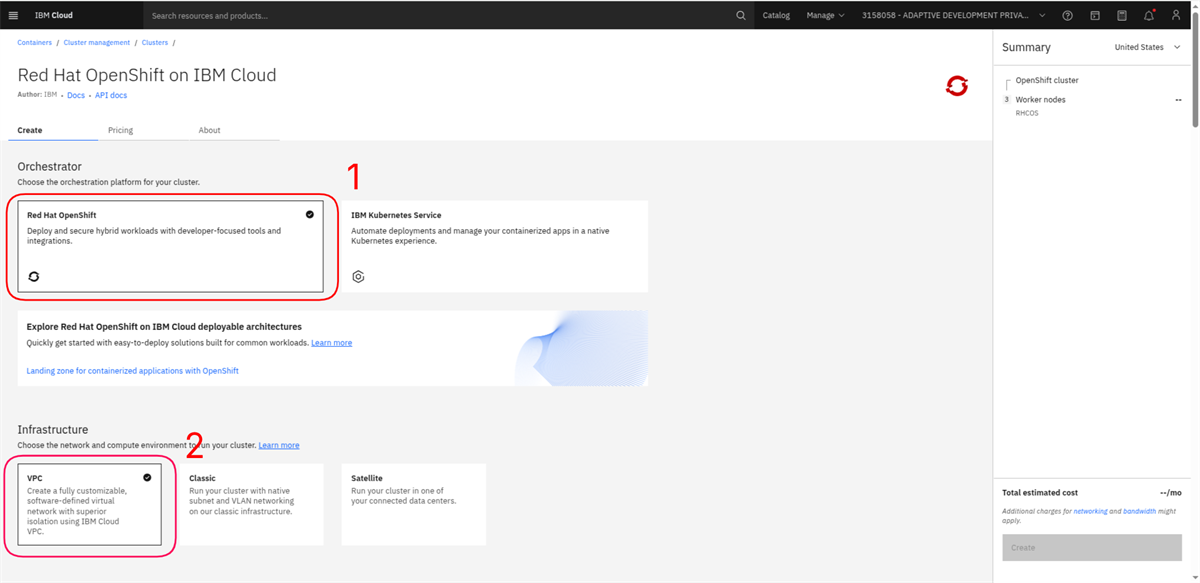The width and height of the screenshot is (1200, 583).
Task: Open the networking charges link
Action: pos(1091,511)
